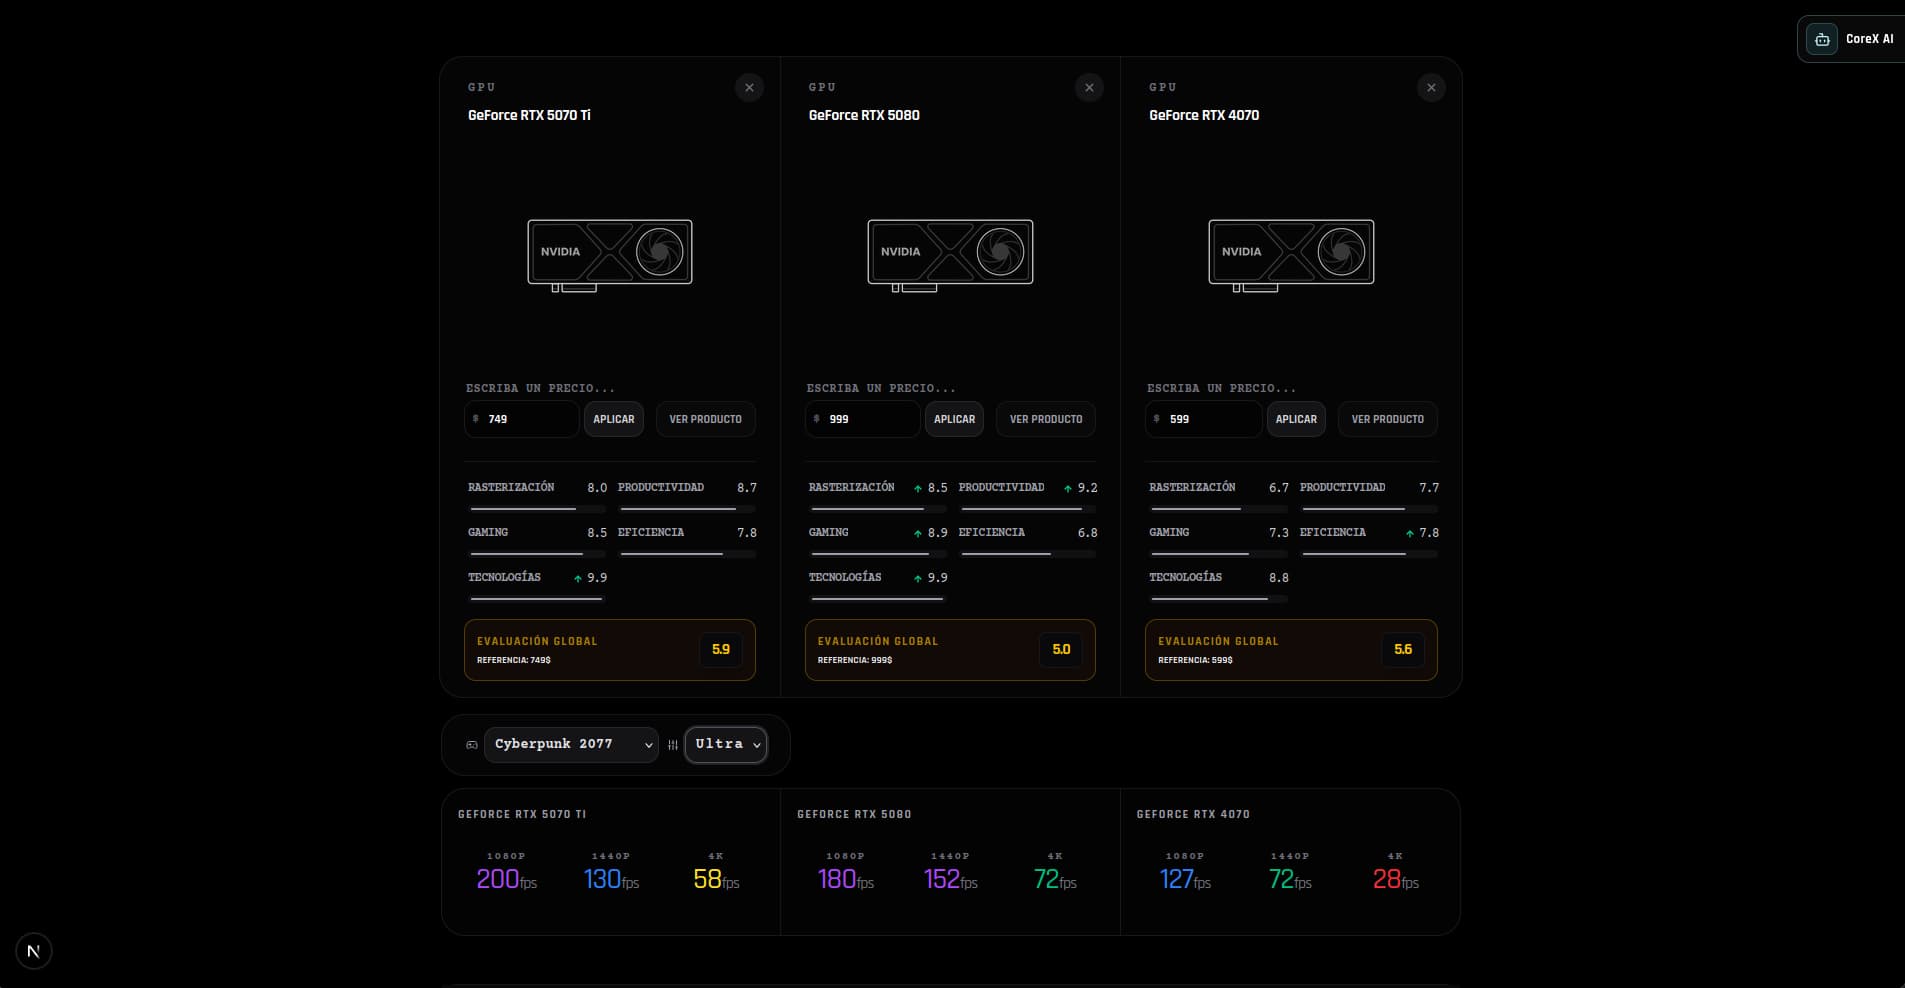Click the RTX 5080 Eficiencia score 6.8

[x=1088, y=533]
